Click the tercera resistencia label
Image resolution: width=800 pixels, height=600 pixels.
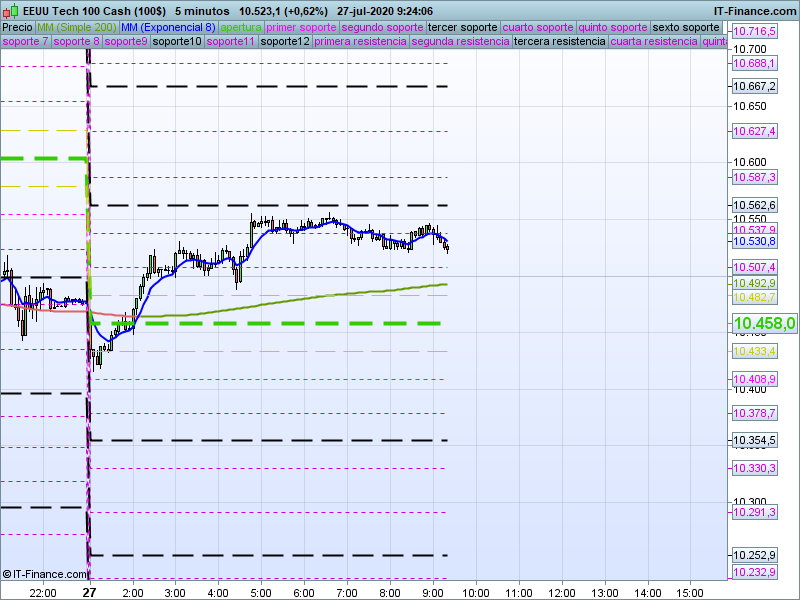558,42
